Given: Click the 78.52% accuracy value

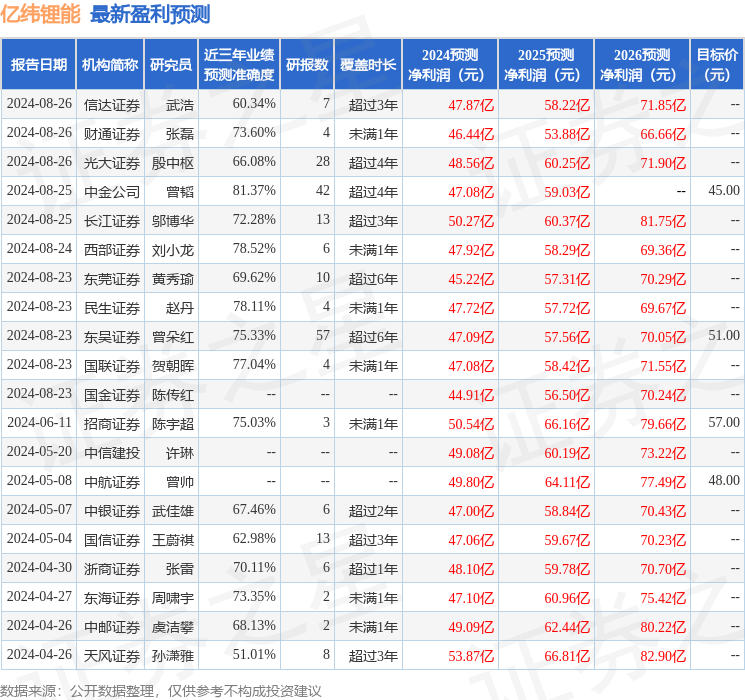Looking at the screenshot, I should coord(254,249).
